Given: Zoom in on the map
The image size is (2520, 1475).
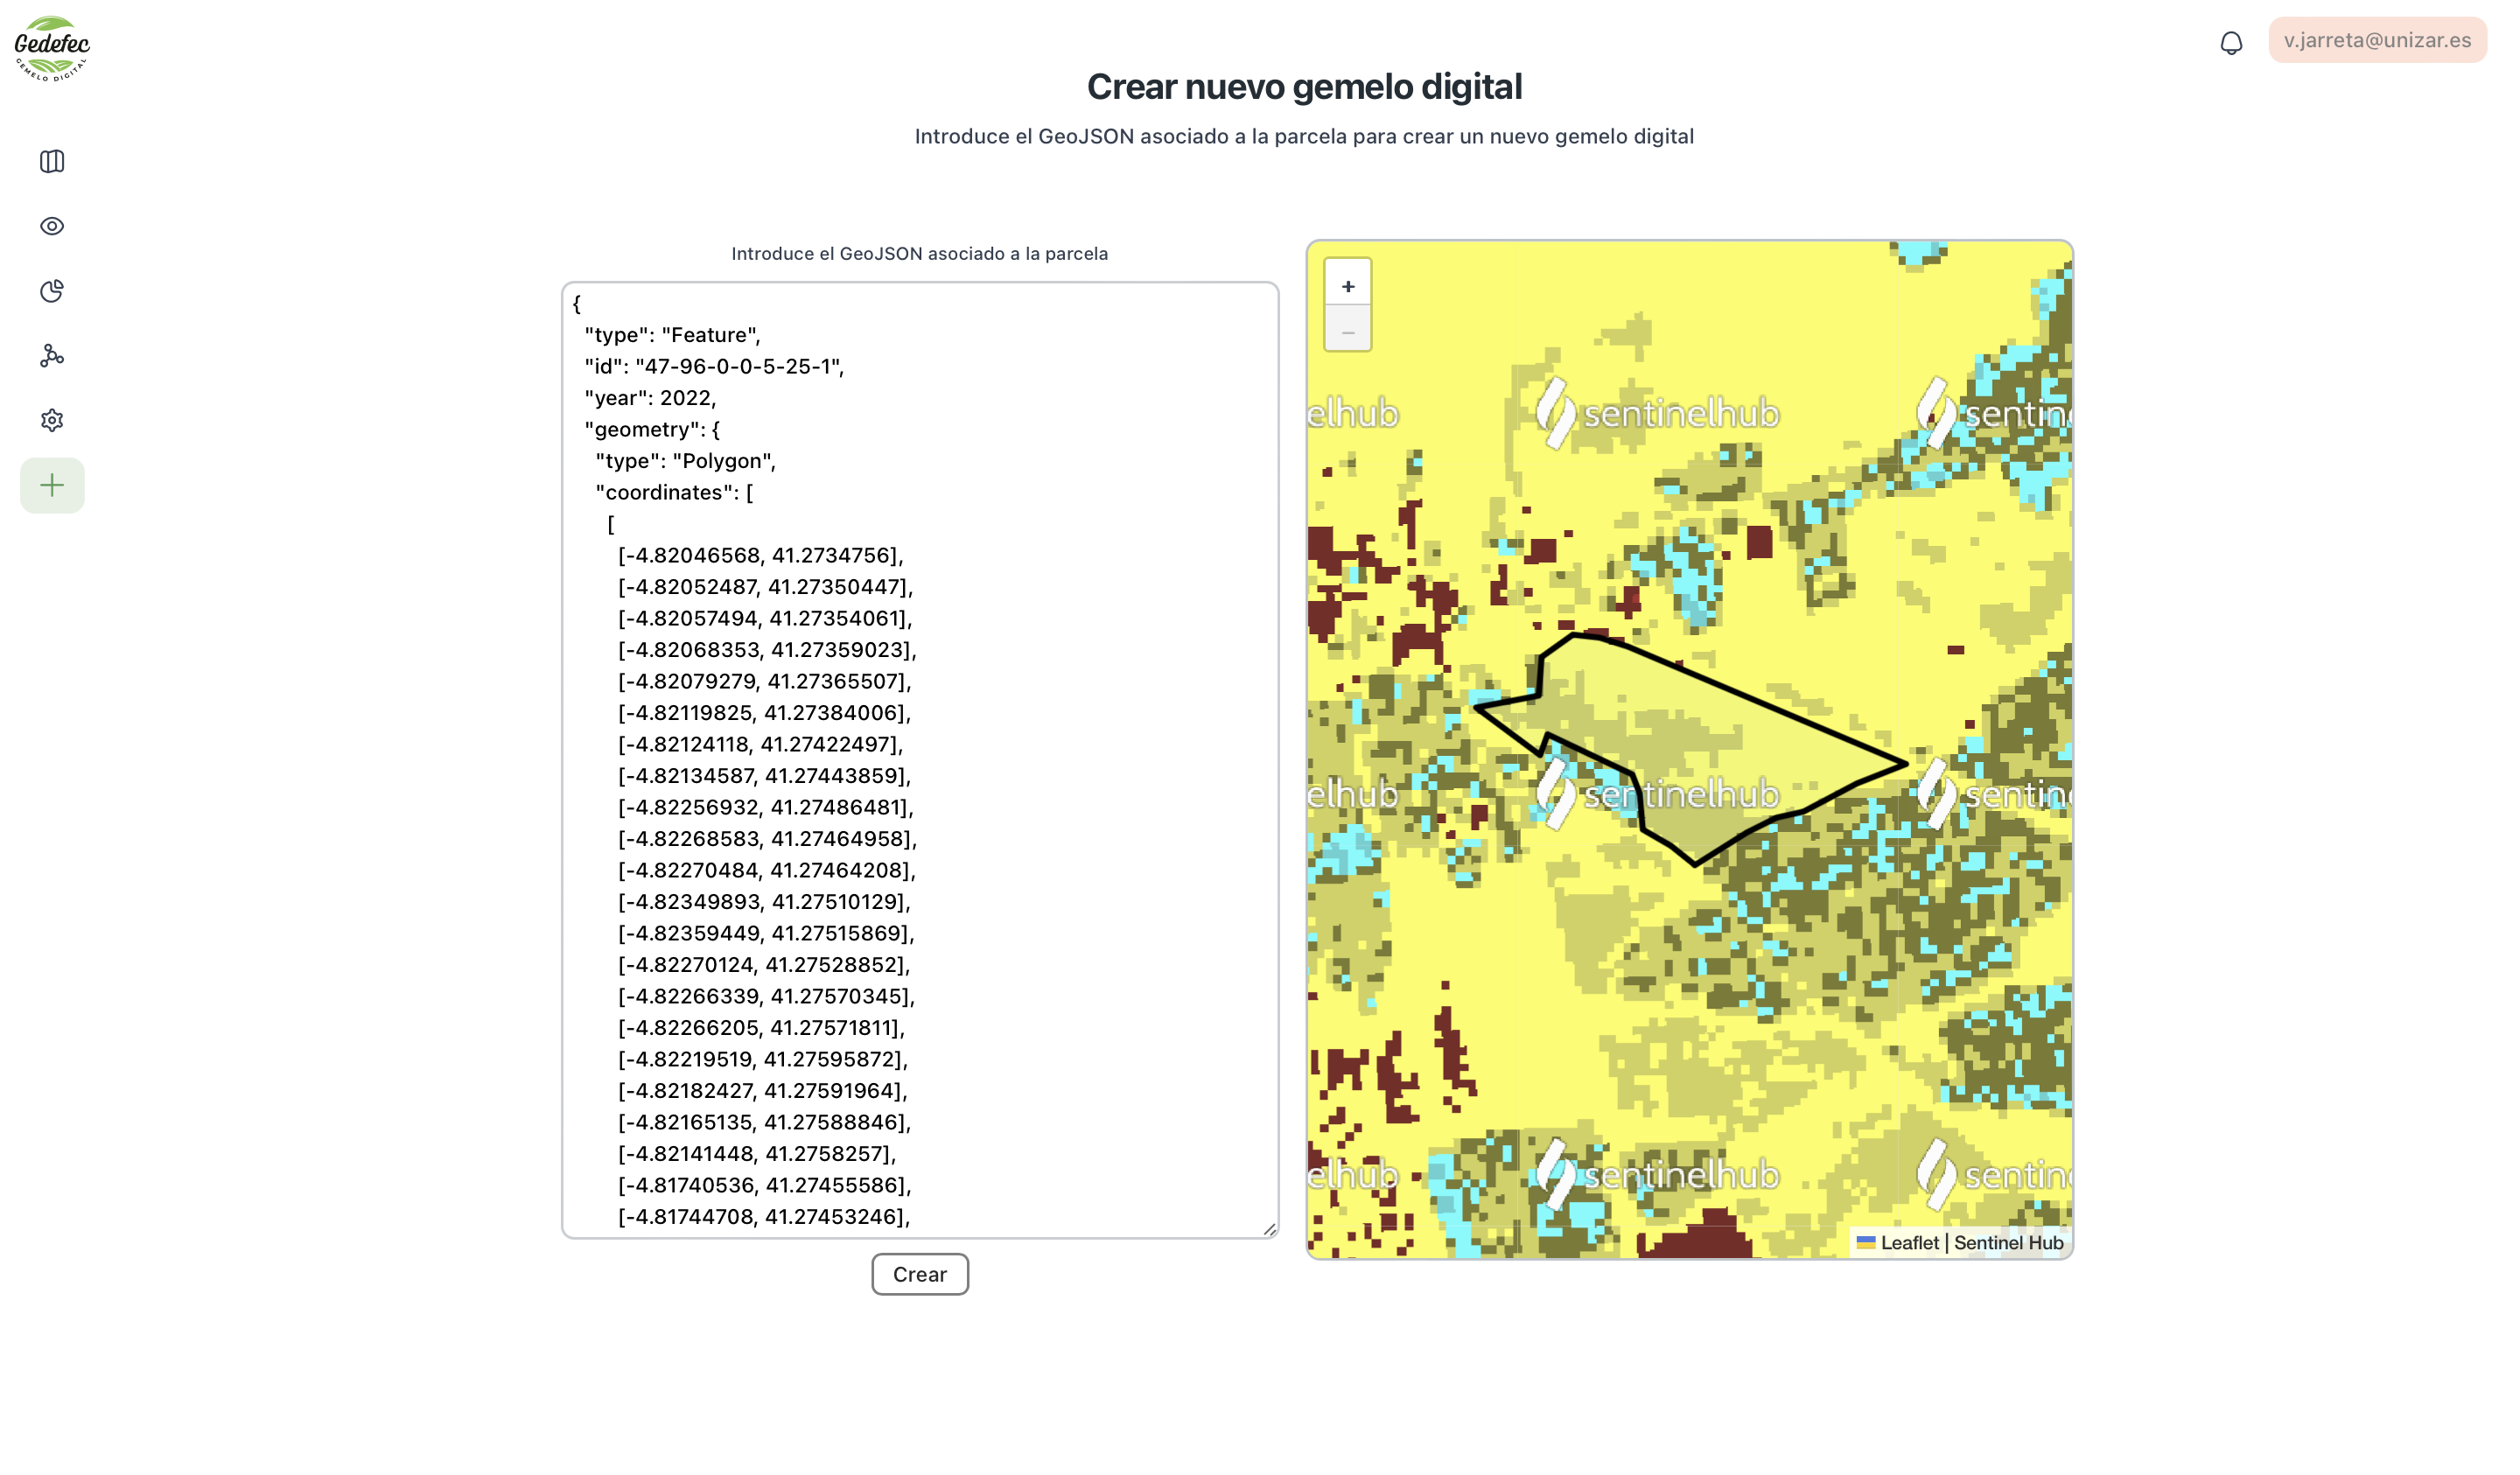Looking at the screenshot, I should pyautogui.click(x=1347, y=287).
